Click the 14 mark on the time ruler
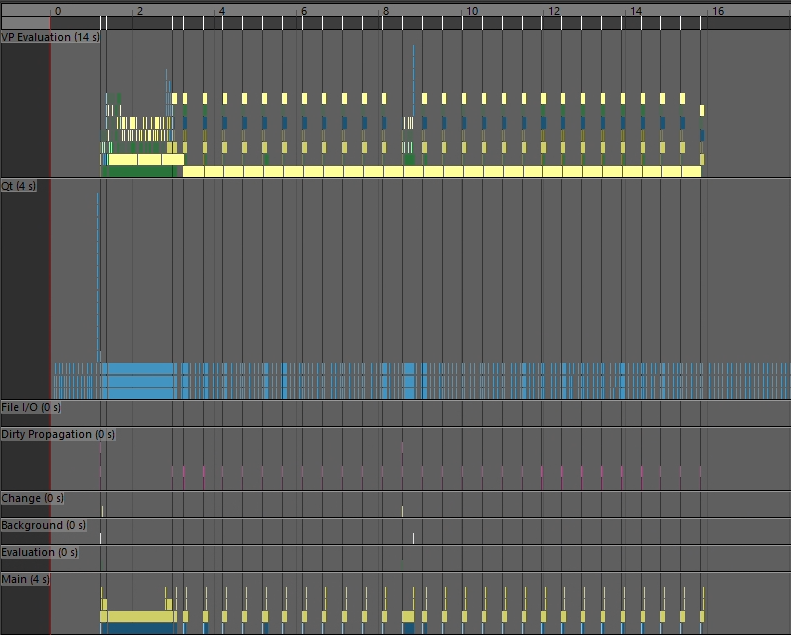 coord(636,11)
